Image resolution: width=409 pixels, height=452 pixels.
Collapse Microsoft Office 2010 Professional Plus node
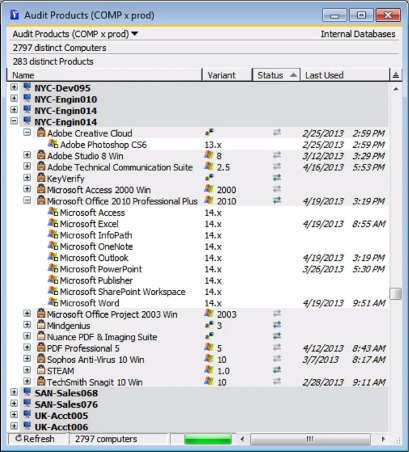[27, 200]
